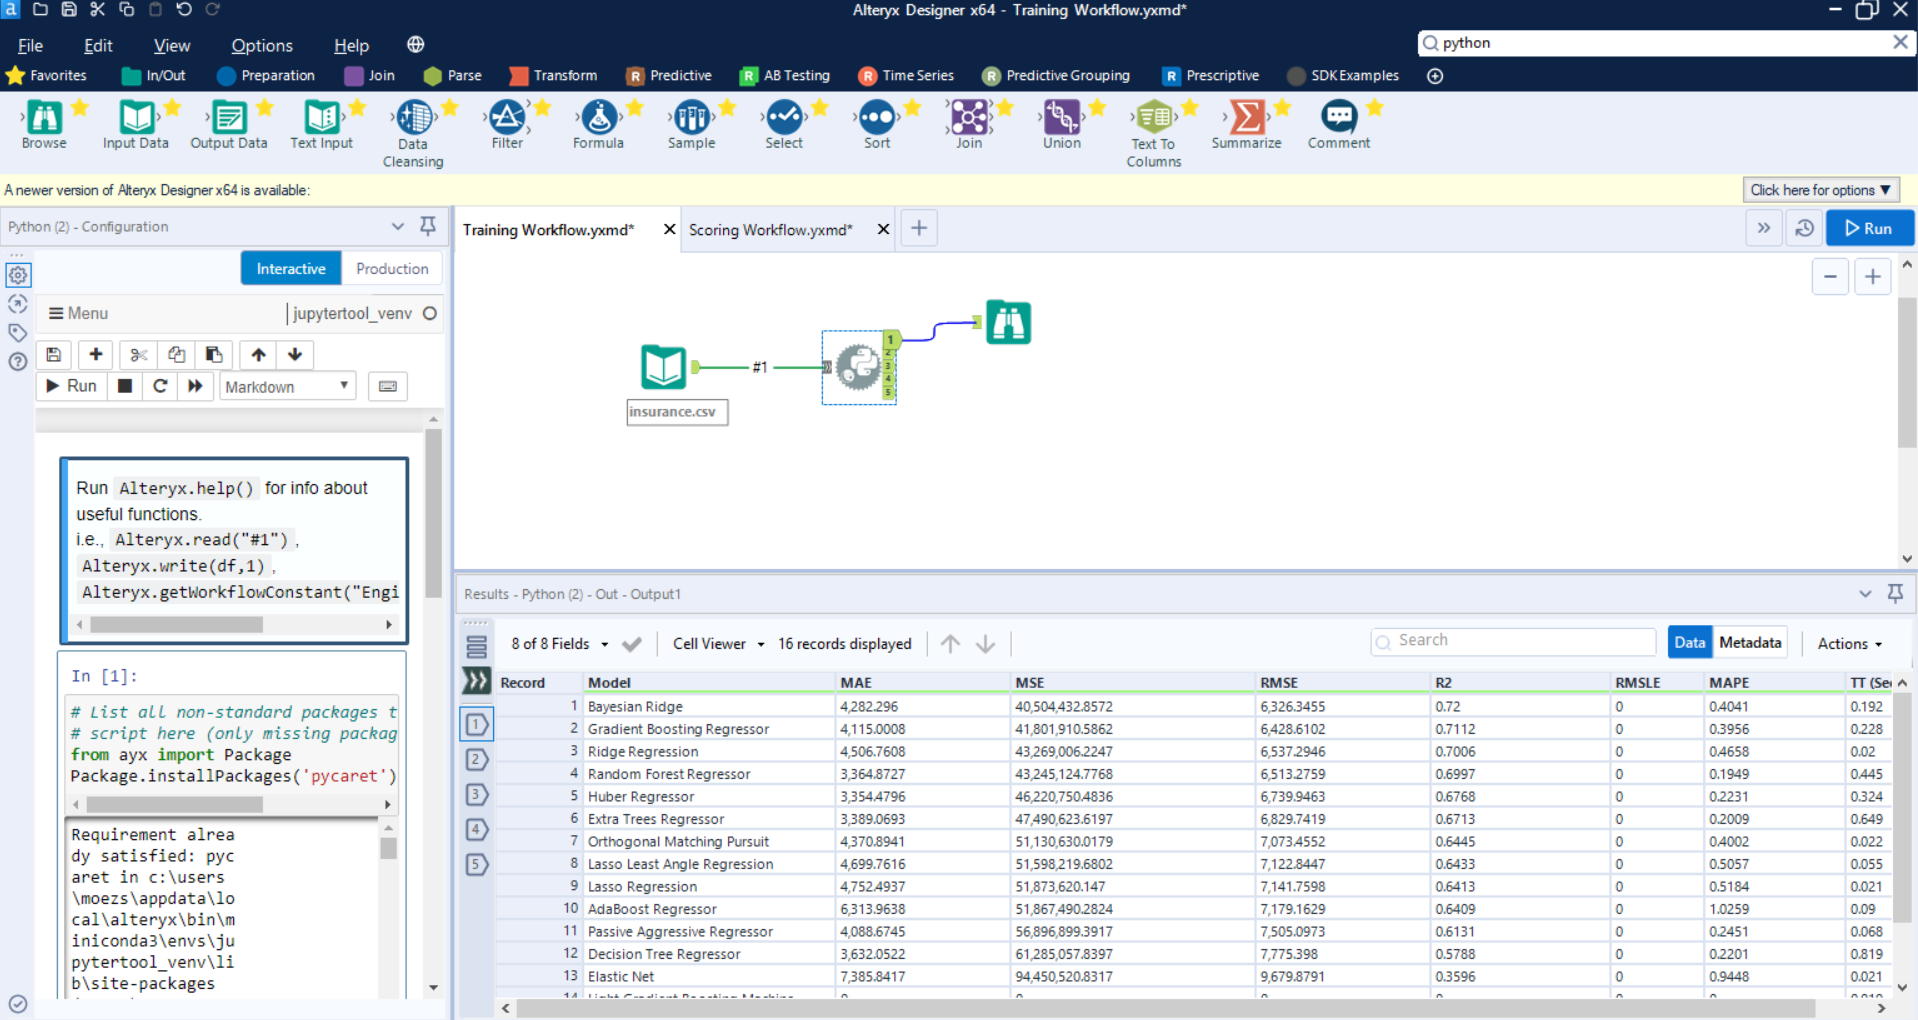Screen dimensions: 1918x1020
Task: Select the Browse tool on canvas
Action: (1008, 322)
